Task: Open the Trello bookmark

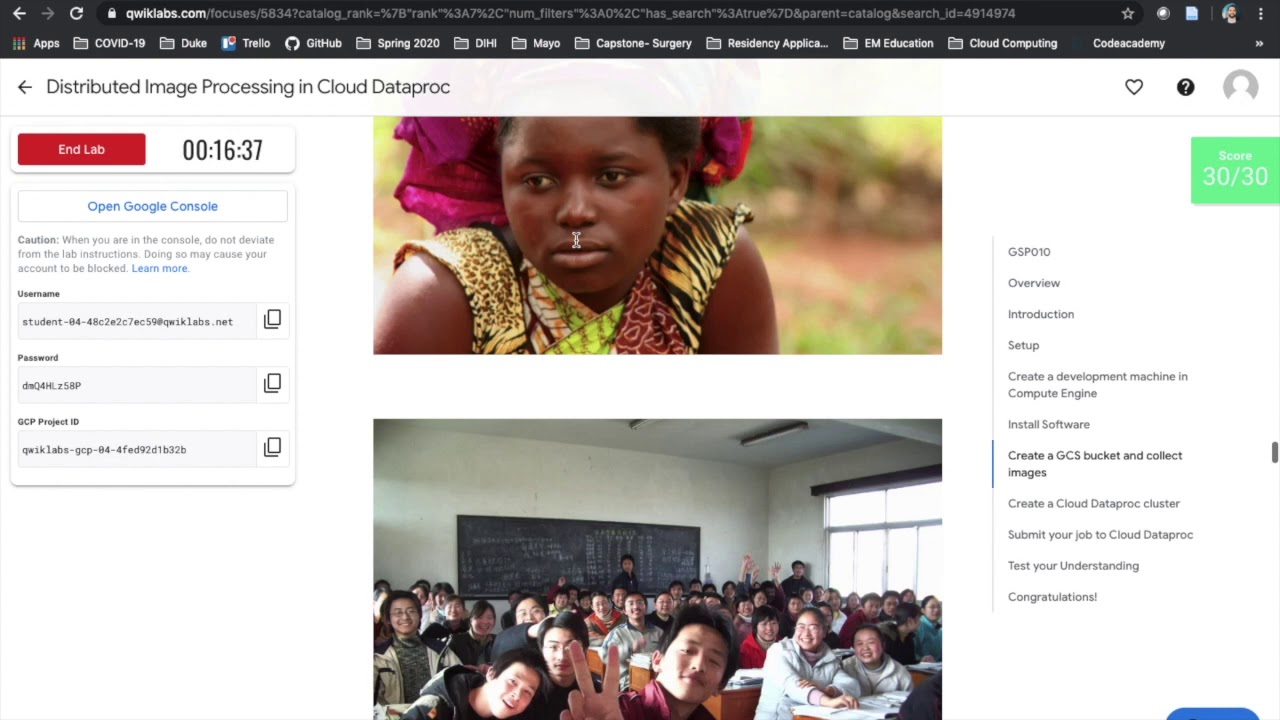Action: pyautogui.click(x=246, y=44)
